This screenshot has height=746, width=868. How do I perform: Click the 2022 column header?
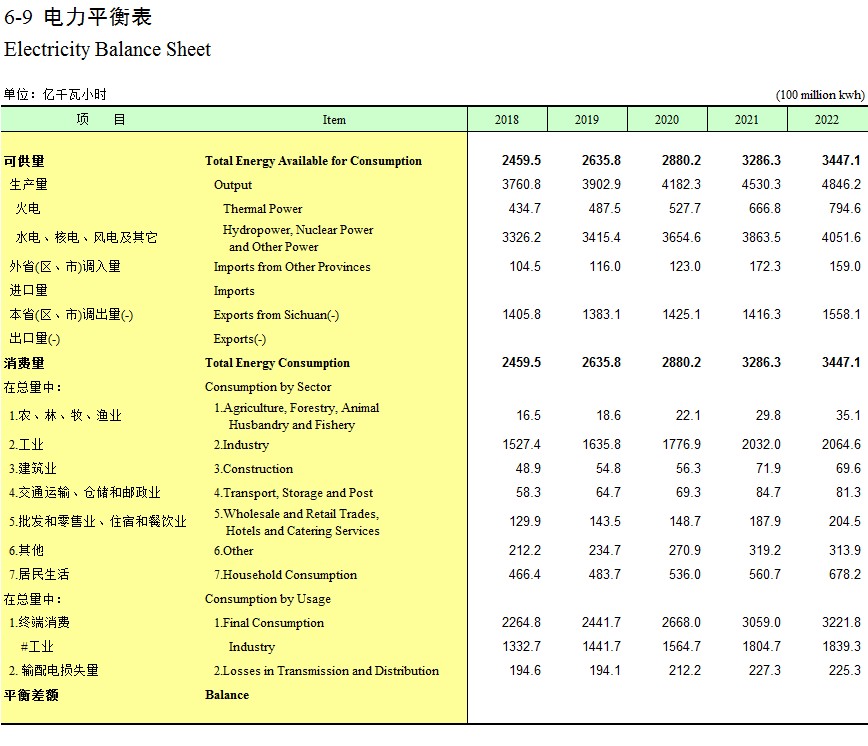click(x=827, y=120)
